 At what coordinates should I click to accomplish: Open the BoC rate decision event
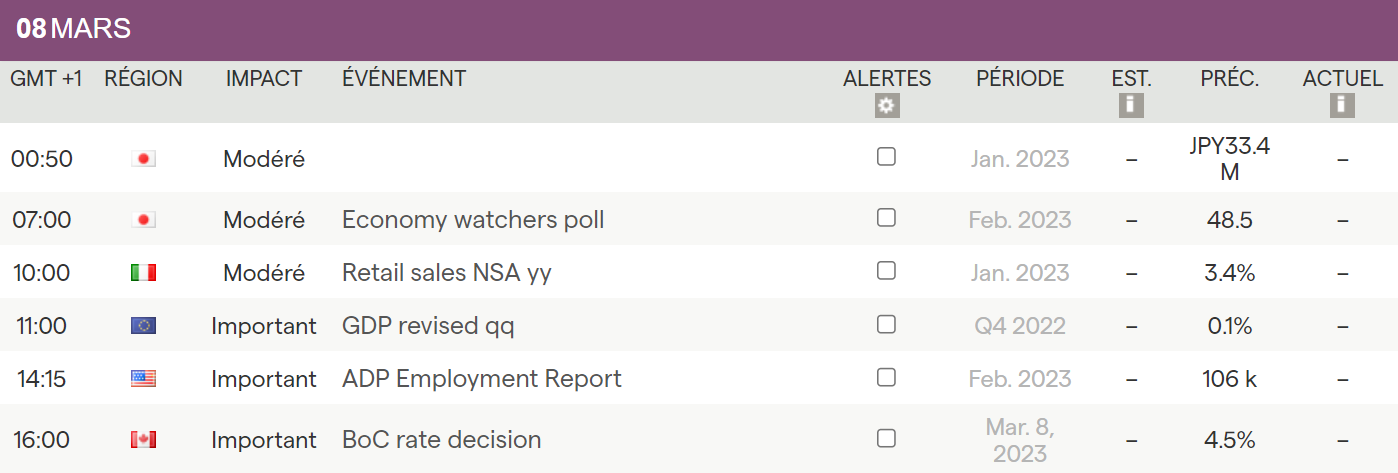(x=441, y=439)
